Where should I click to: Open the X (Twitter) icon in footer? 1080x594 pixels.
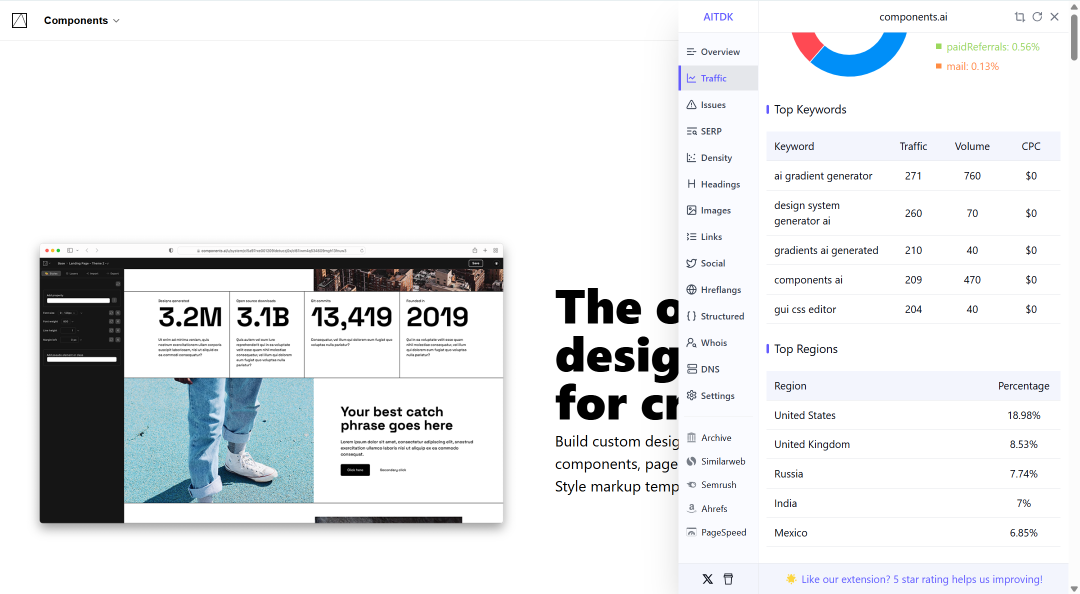coord(707,579)
